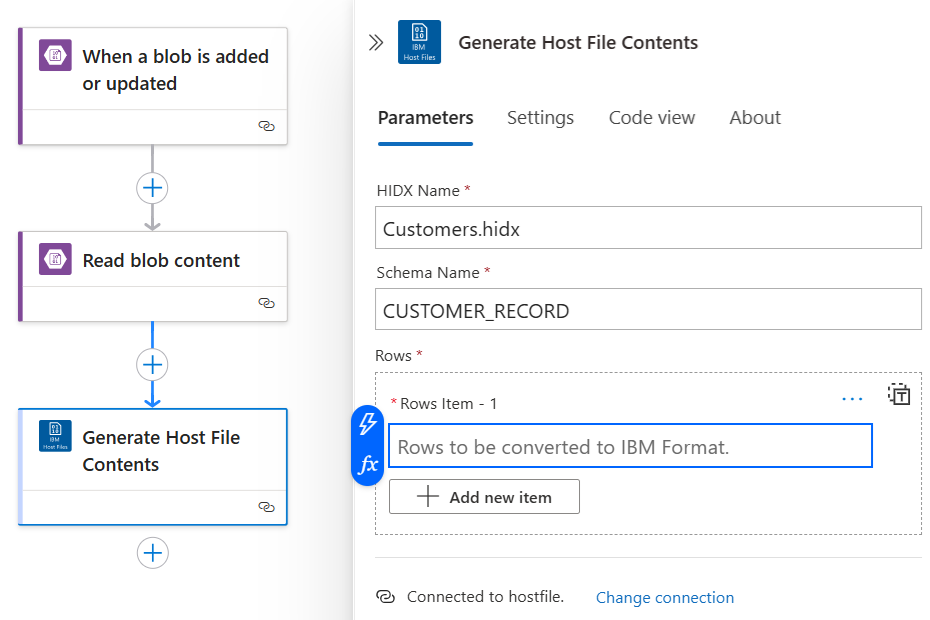930x620 pixels.
Task: Click the IBM Host Files icon in panel header
Action: (x=419, y=43)
